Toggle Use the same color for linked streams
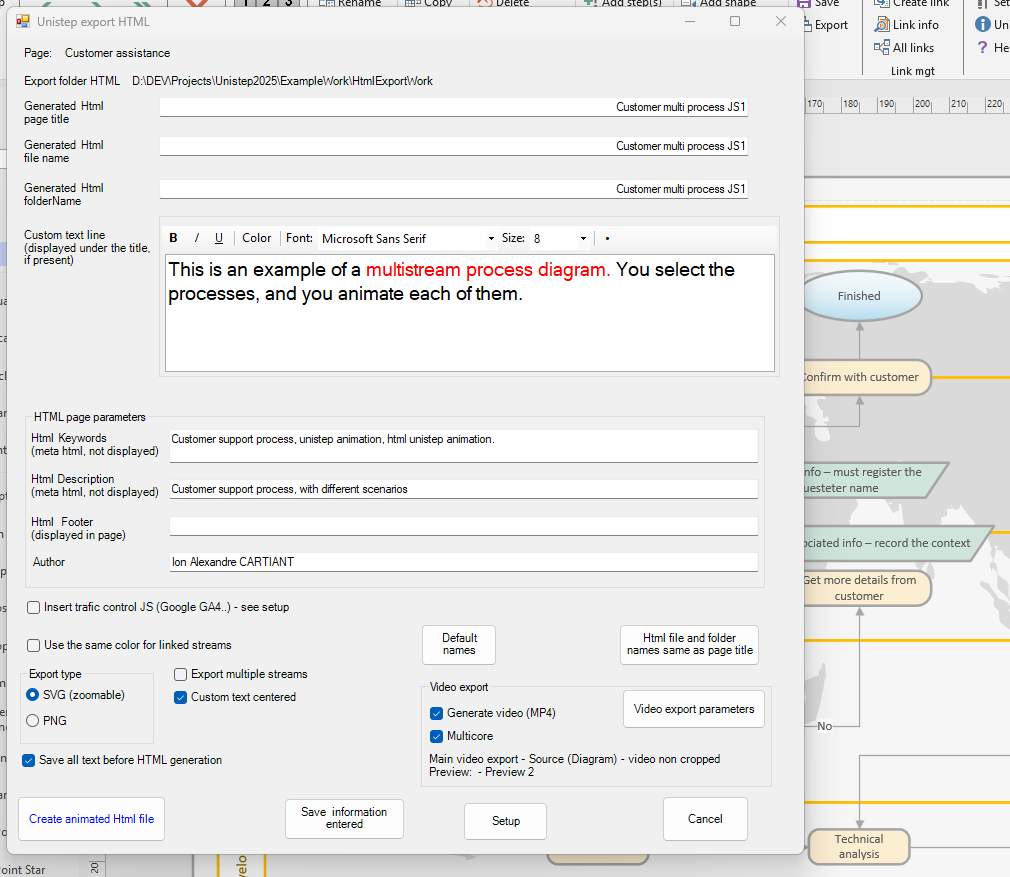Screen dimensions: 1010x877 tap(34, 645)
